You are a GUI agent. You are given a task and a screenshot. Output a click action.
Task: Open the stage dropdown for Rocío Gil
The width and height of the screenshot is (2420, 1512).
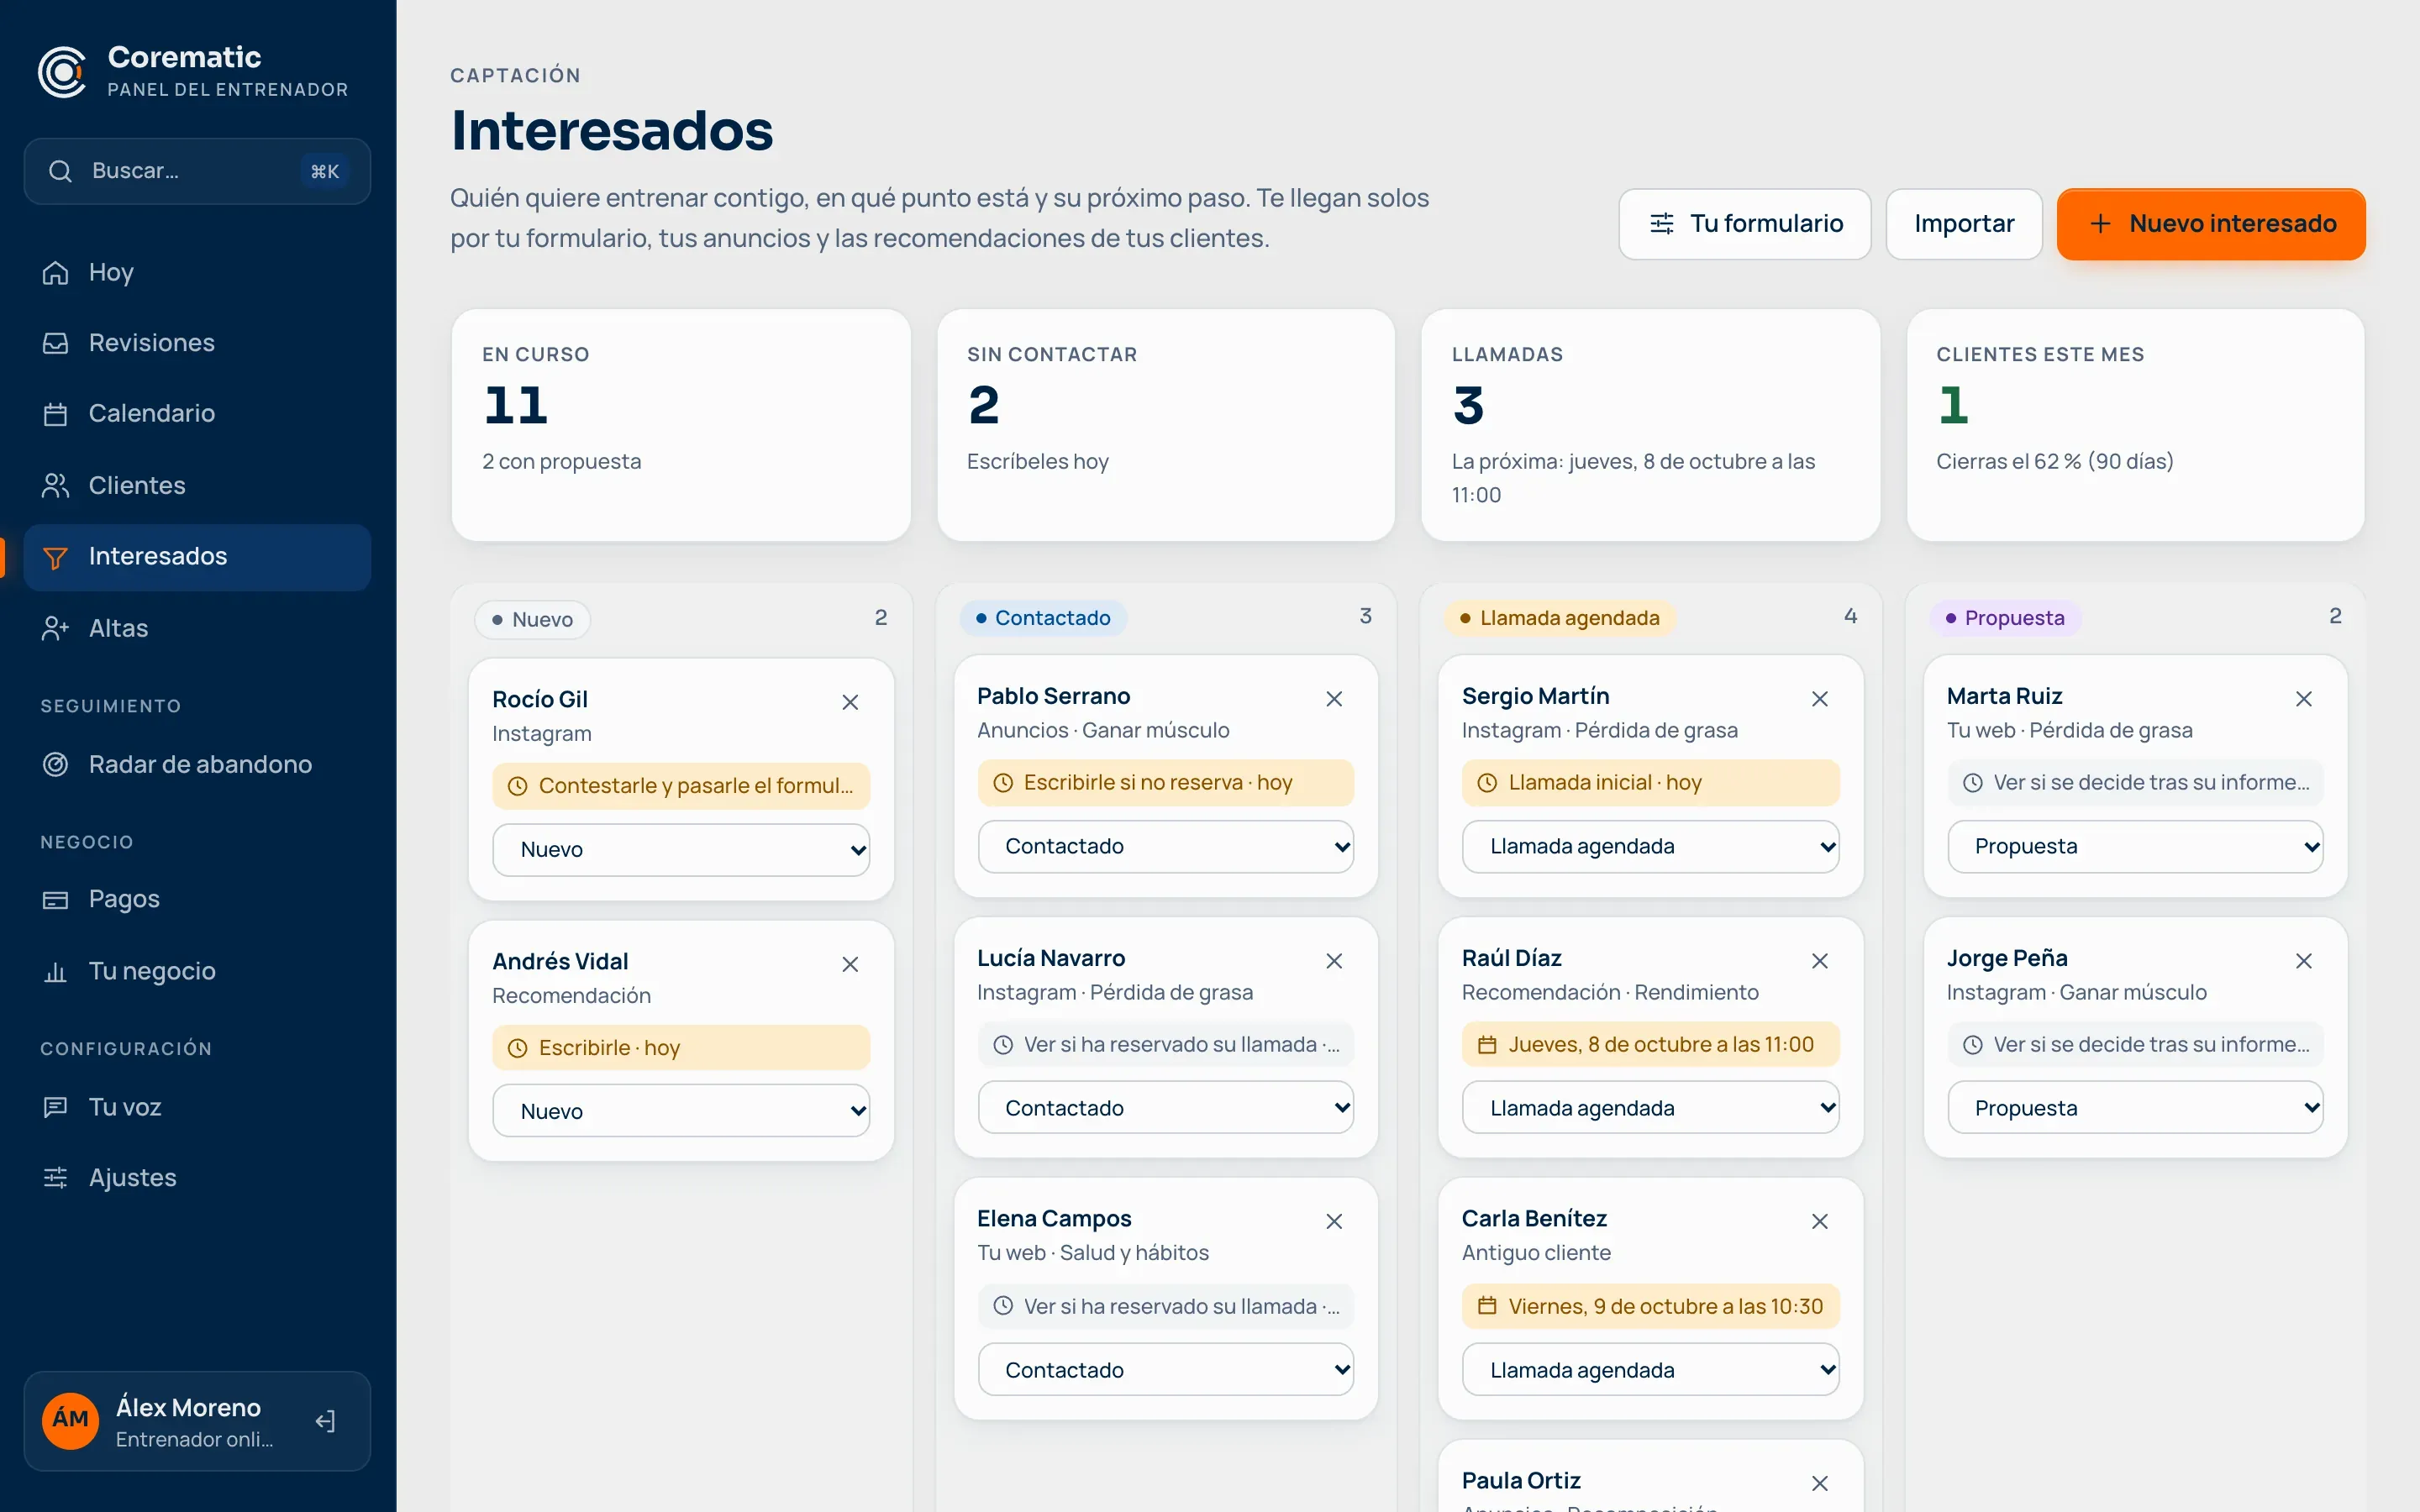click(681, 850)
